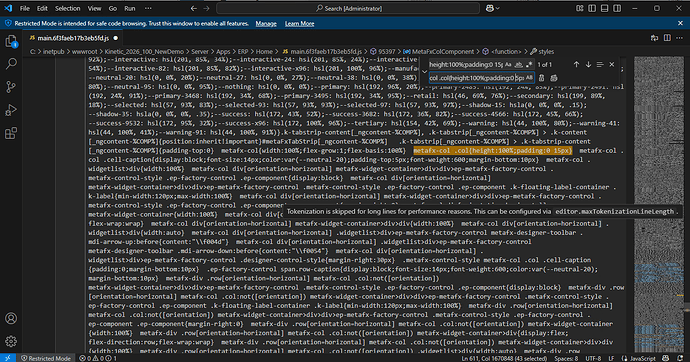Viewport: 690px width, 362px height.
Task: Open the Manage gear menu
Action: [x=11, y=341]
